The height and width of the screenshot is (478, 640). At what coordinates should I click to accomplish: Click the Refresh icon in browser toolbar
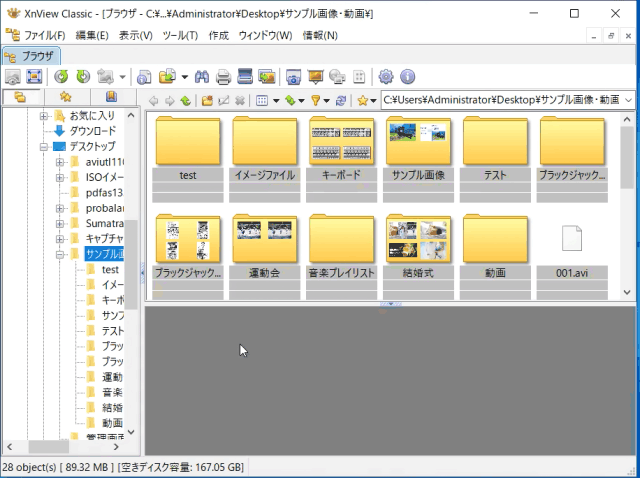tap(341, 100)
